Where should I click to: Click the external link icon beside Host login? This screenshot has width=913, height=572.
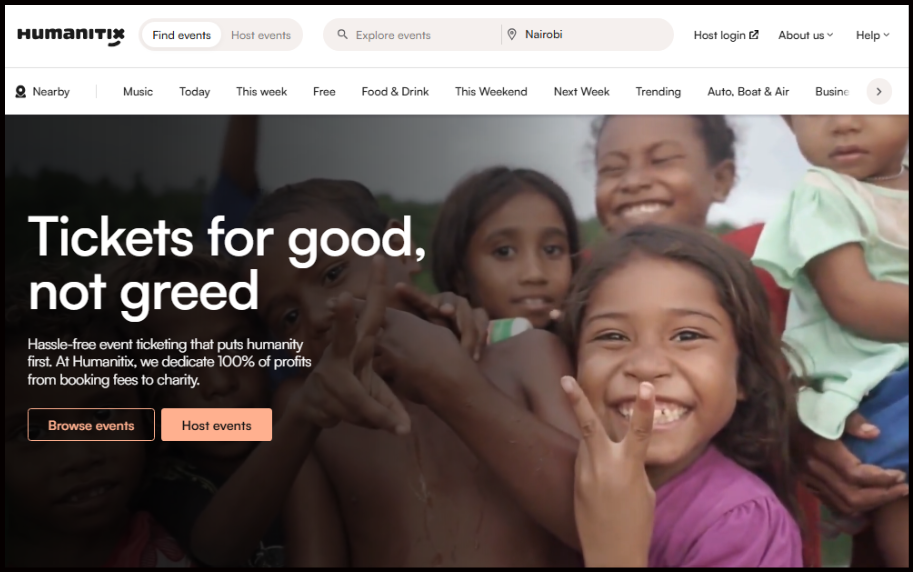(753, 35)
